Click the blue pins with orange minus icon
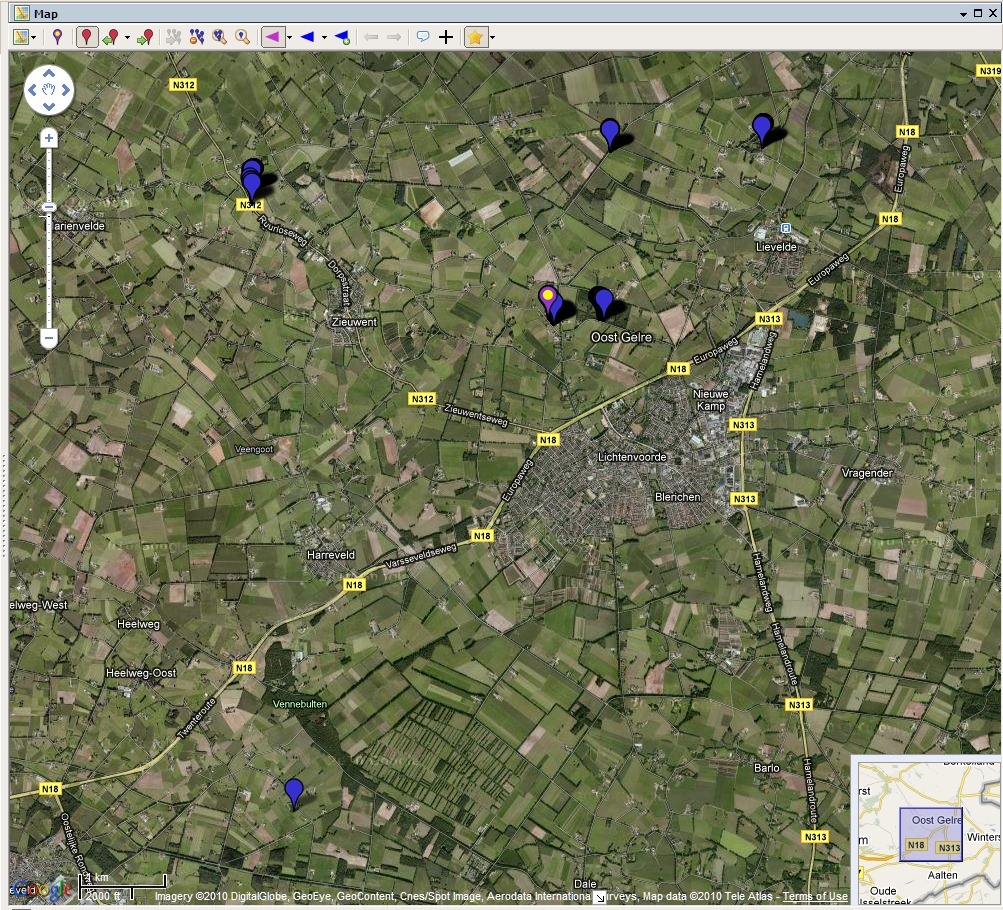 point(197,37)
